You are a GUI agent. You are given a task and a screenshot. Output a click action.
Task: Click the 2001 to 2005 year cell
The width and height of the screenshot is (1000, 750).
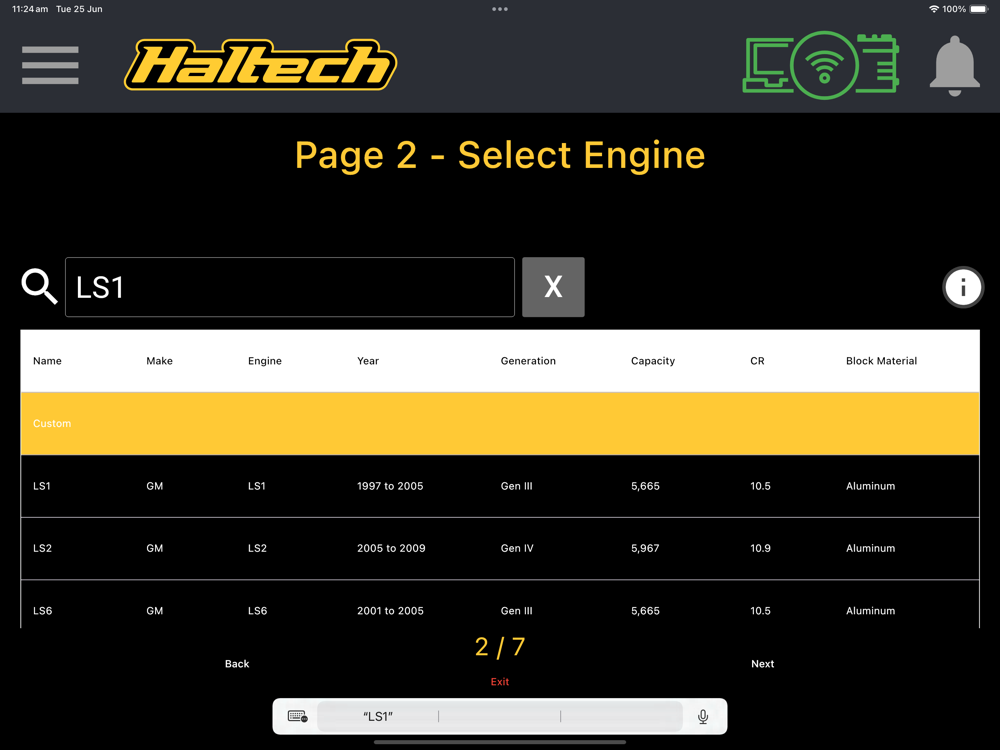coord(390,611)
